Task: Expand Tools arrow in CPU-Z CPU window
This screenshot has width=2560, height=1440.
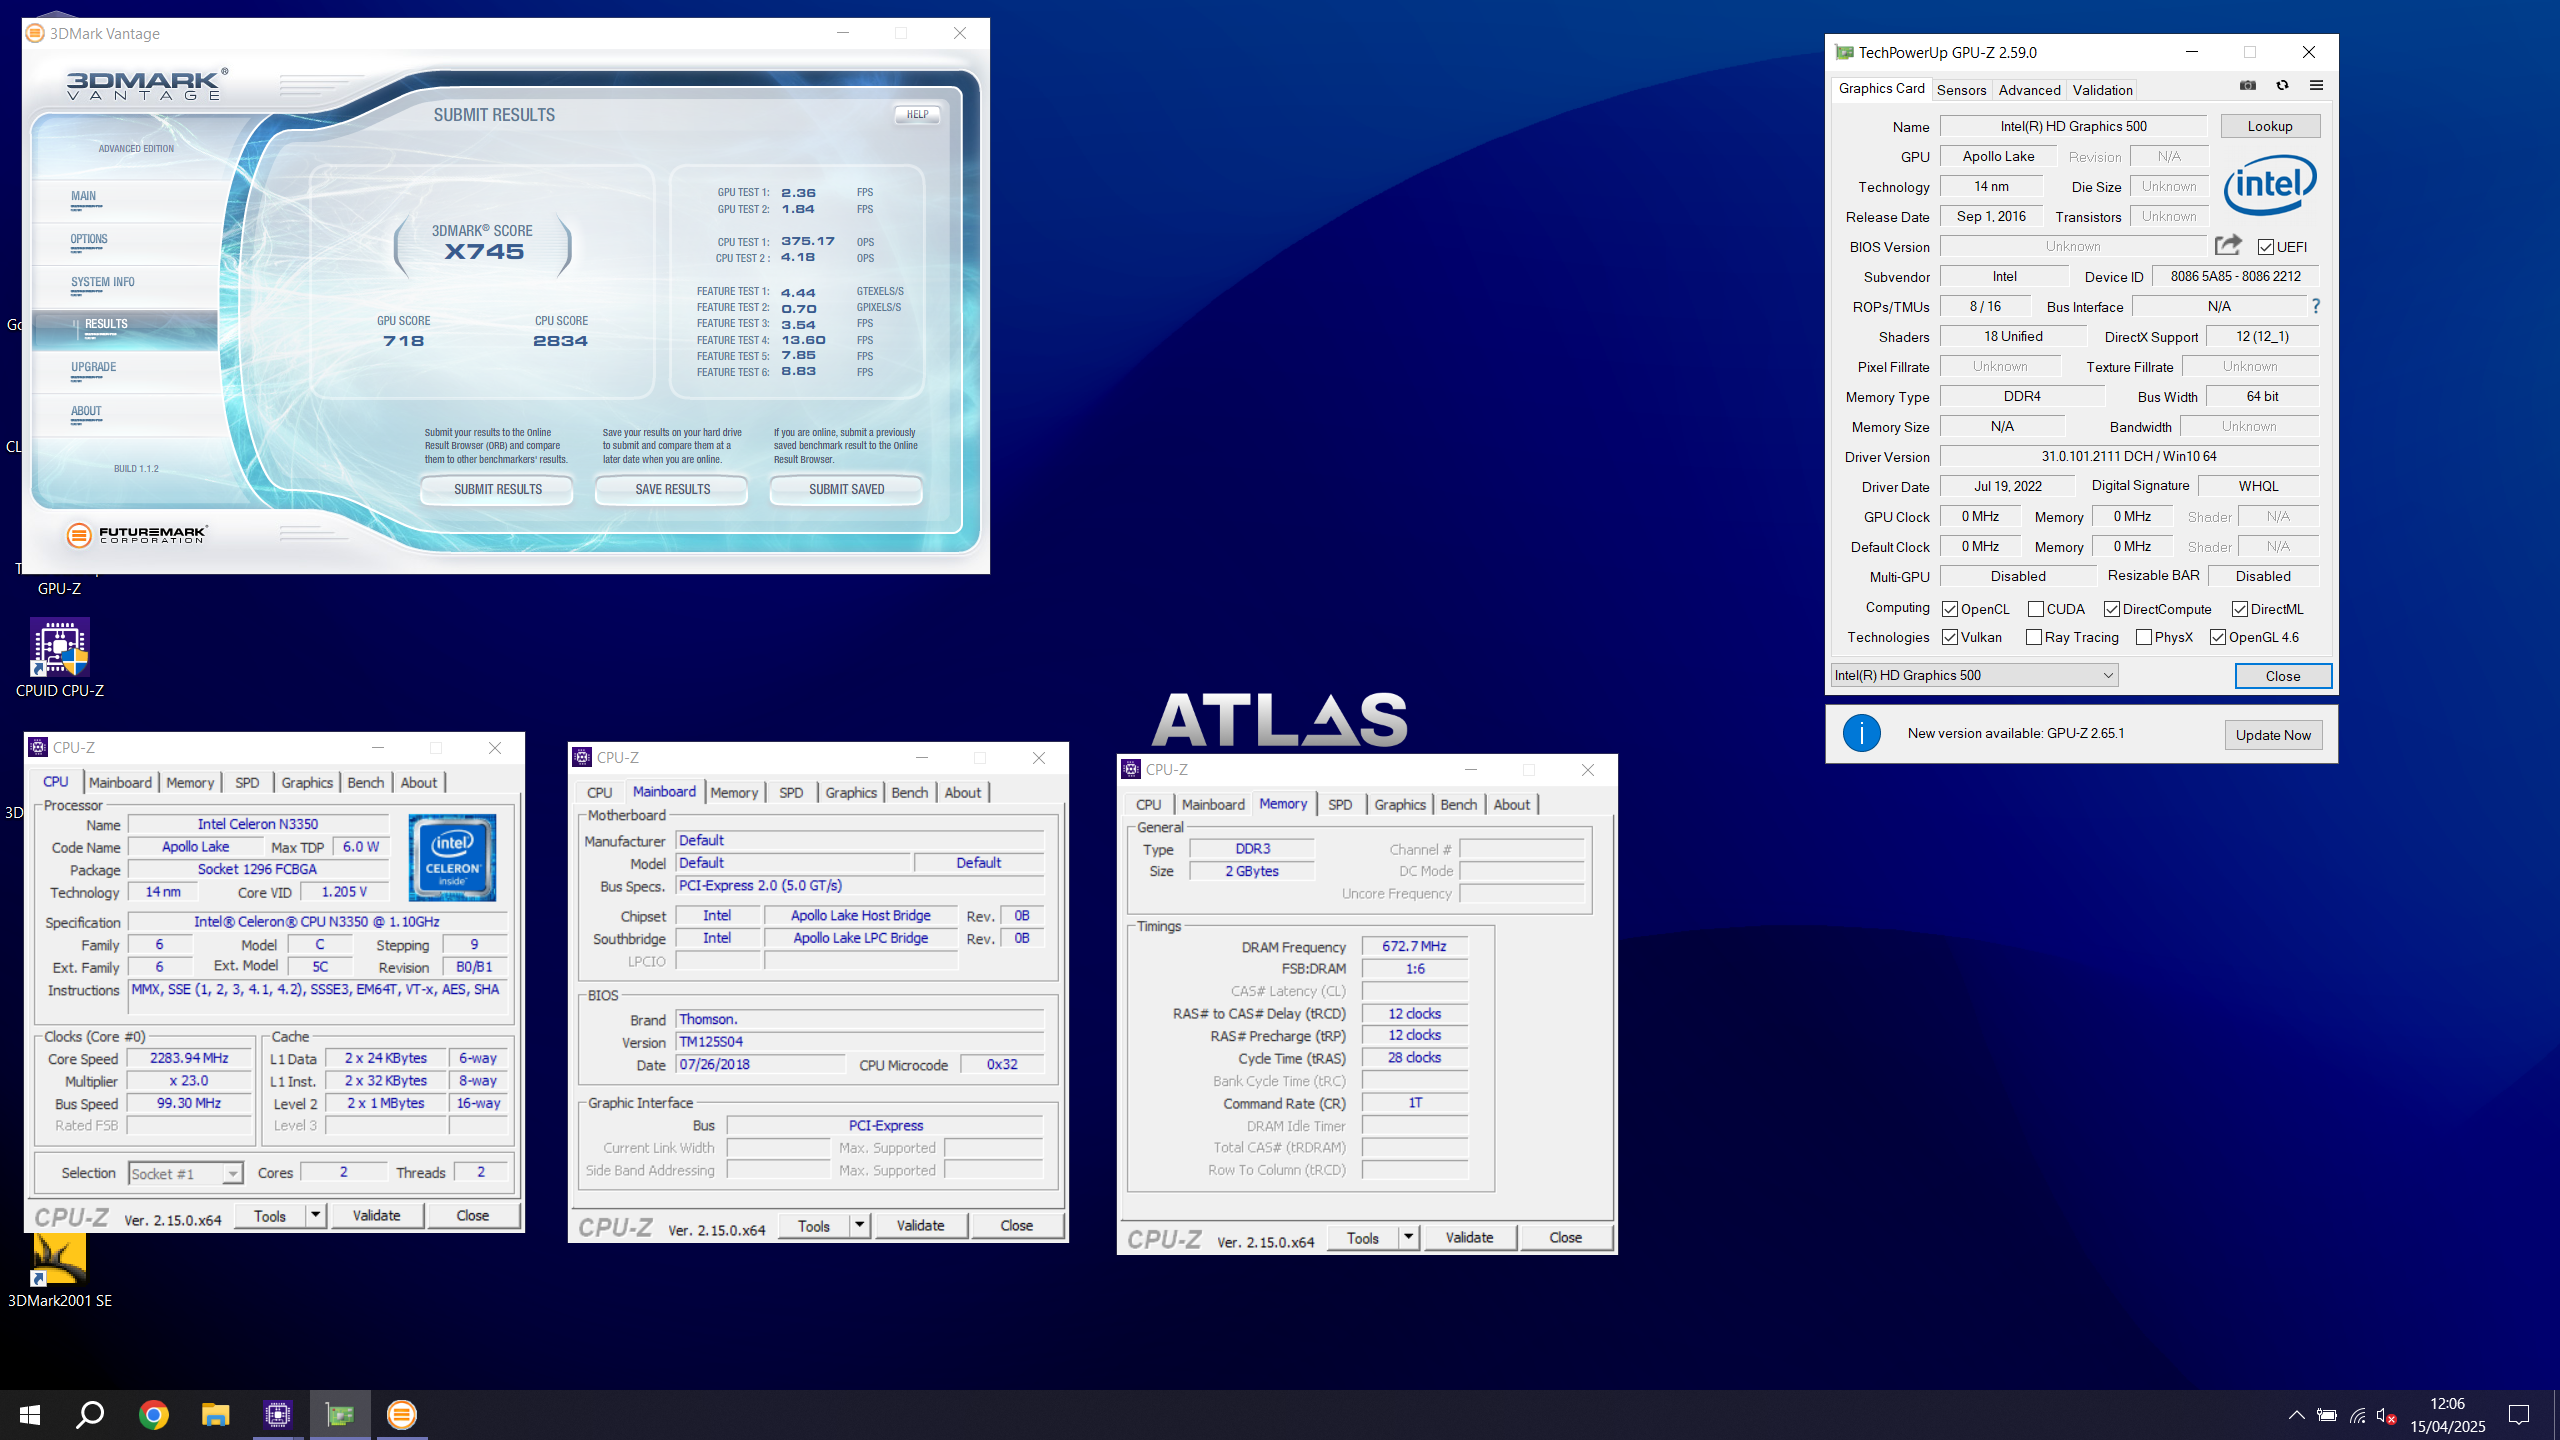Action: 315,1215
